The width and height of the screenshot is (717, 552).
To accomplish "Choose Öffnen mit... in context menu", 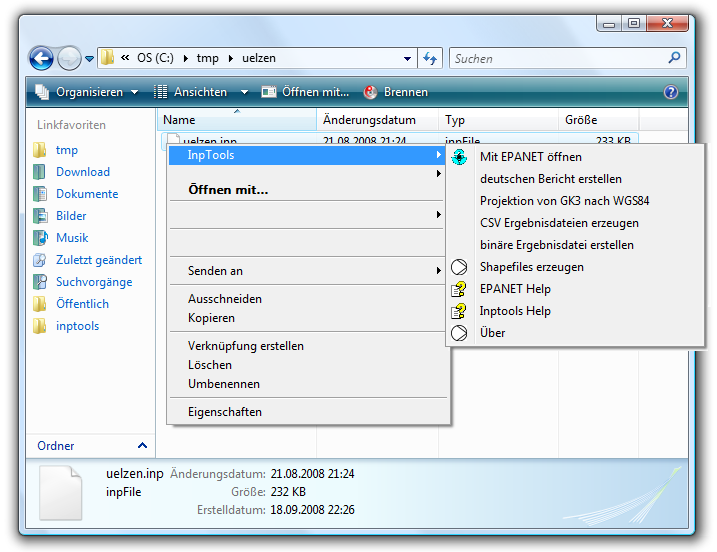I will click(x=306, y=190).
